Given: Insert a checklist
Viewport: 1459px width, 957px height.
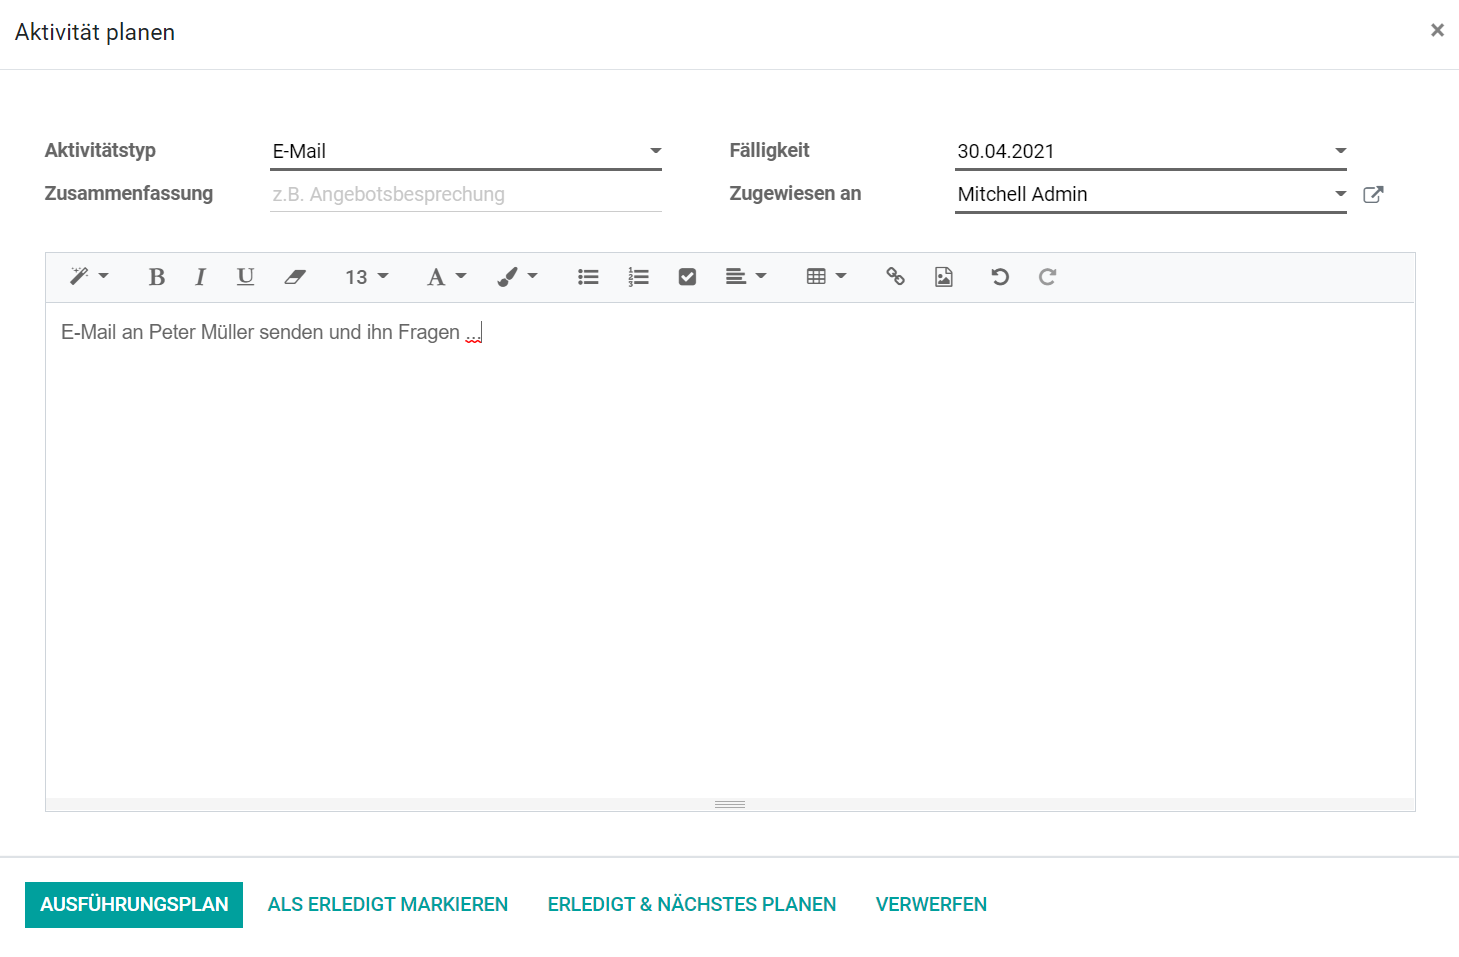Looking at the screenshot, I should coord(687,277).
